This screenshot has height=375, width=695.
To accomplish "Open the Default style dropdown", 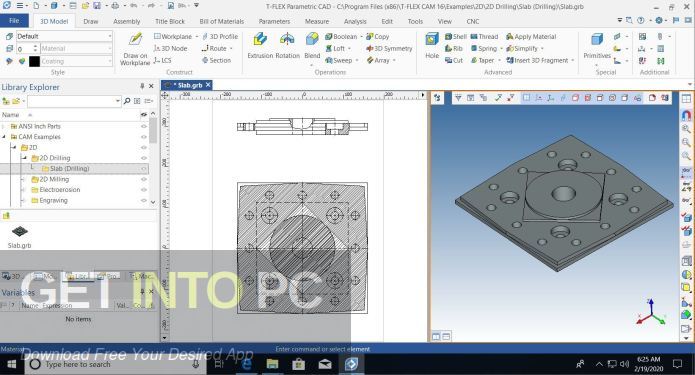I will (64, 36).
